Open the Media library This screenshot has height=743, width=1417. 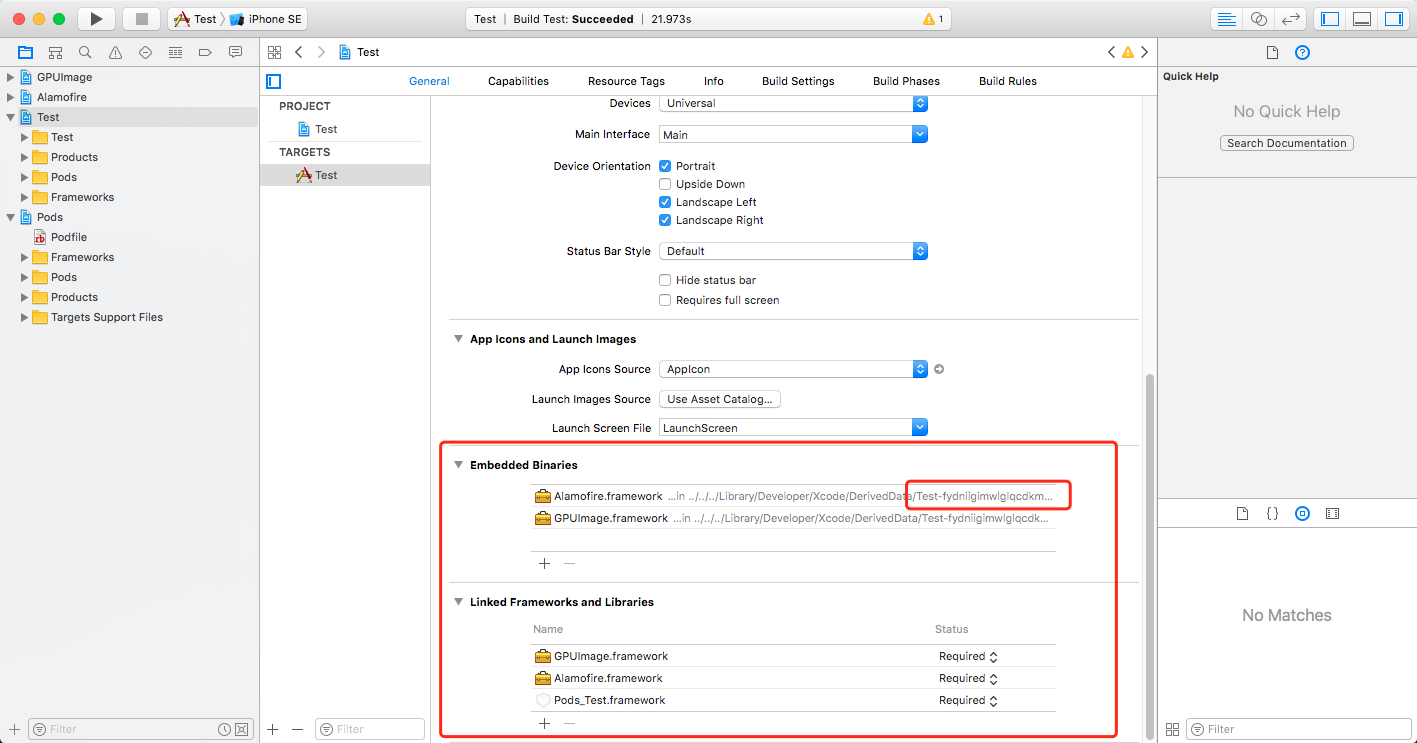click(1332, 513)
